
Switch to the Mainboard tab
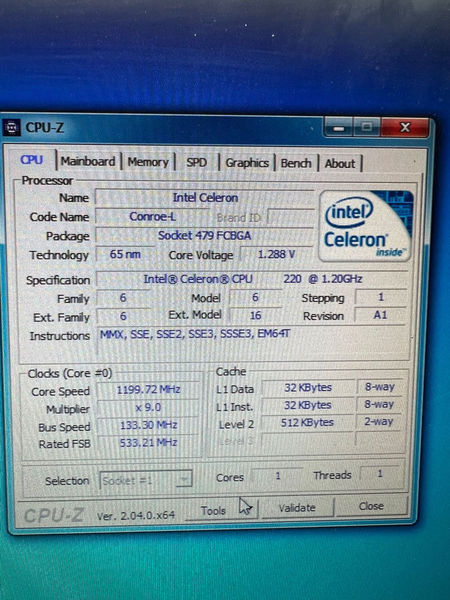pyautogui.click(x=88, y=161)
